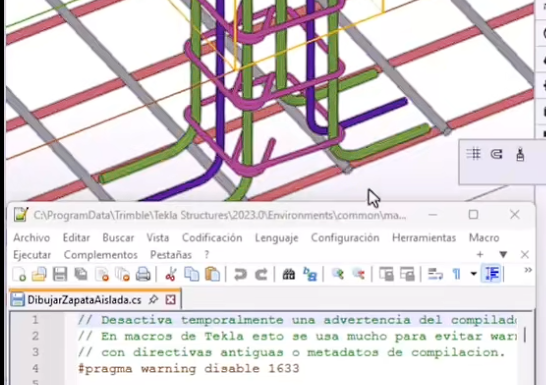Viewport: 546px width, 385px height.
Task: Maximize the Notepad++ window
Action: point(473,214)
